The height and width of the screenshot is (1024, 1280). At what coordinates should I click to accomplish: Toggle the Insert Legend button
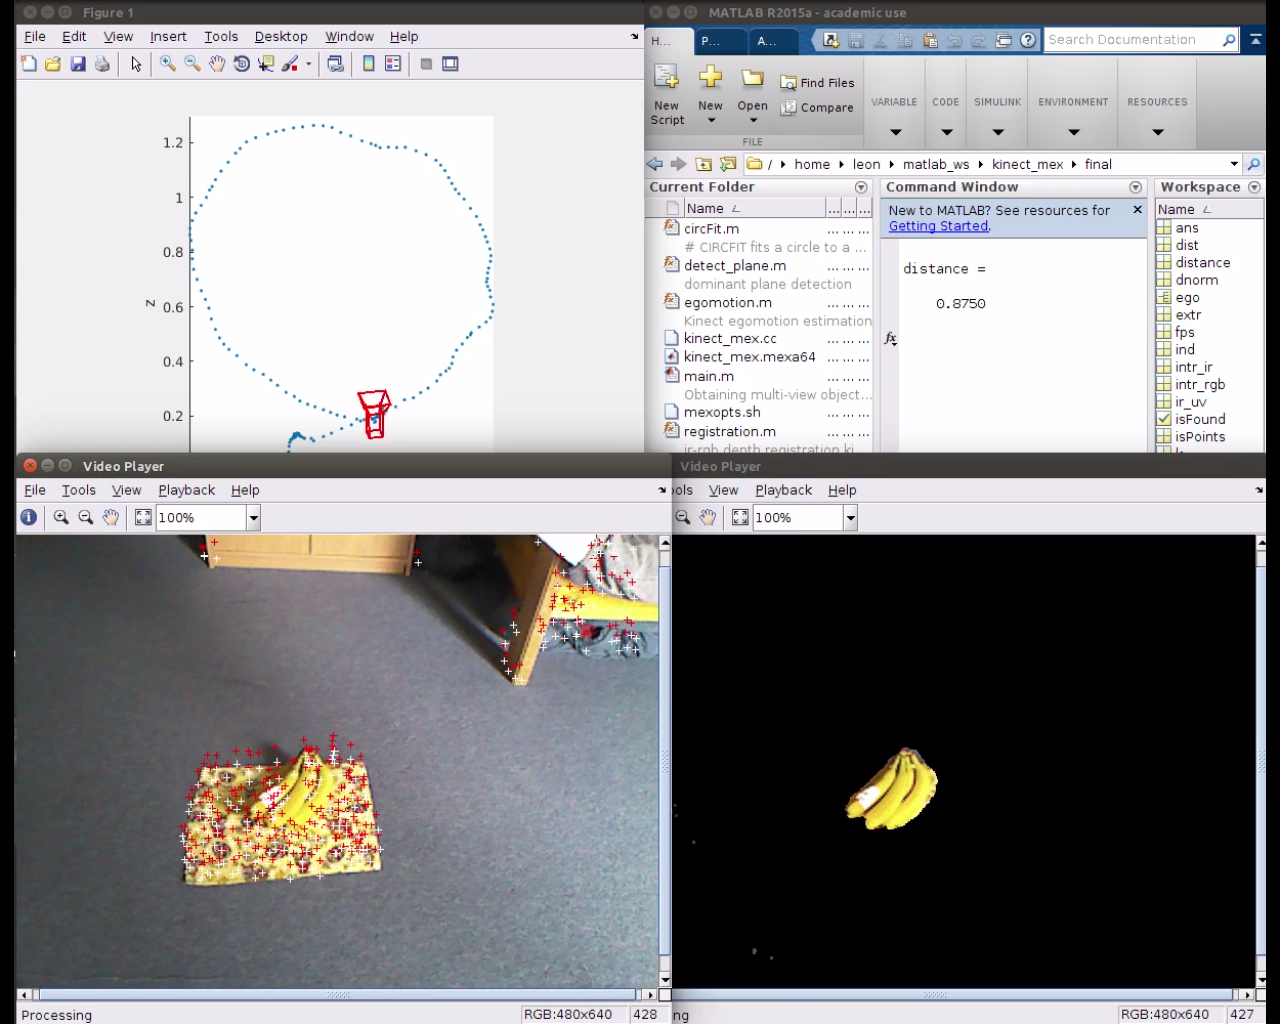[x=393, y=64]
